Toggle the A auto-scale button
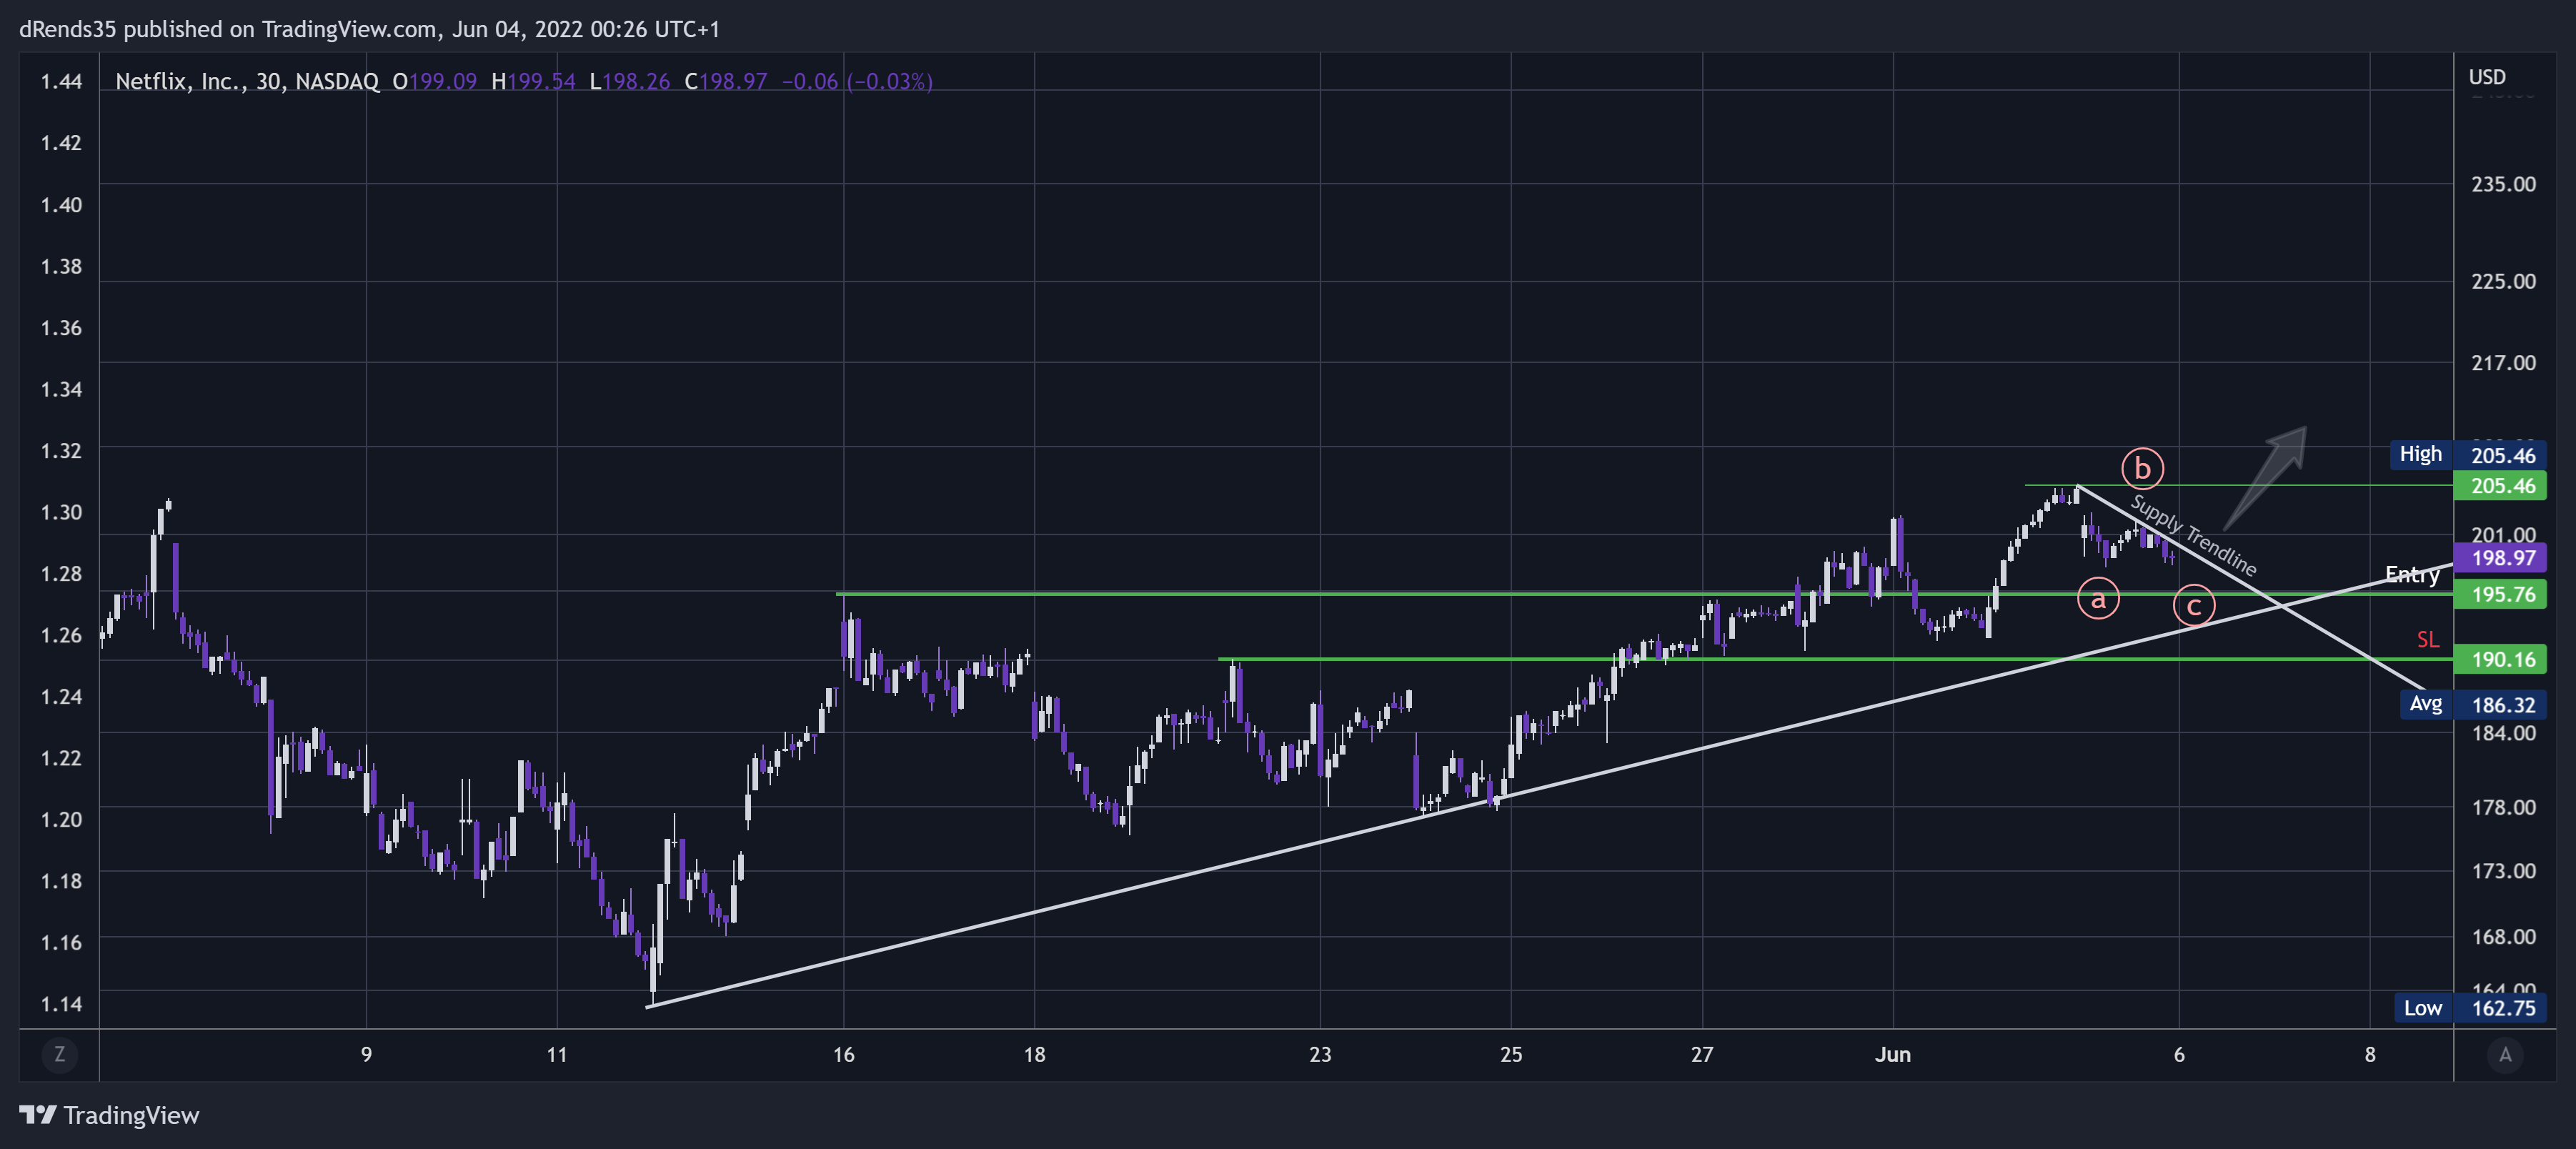 pyautogui.click(x=2505, y=1054)
